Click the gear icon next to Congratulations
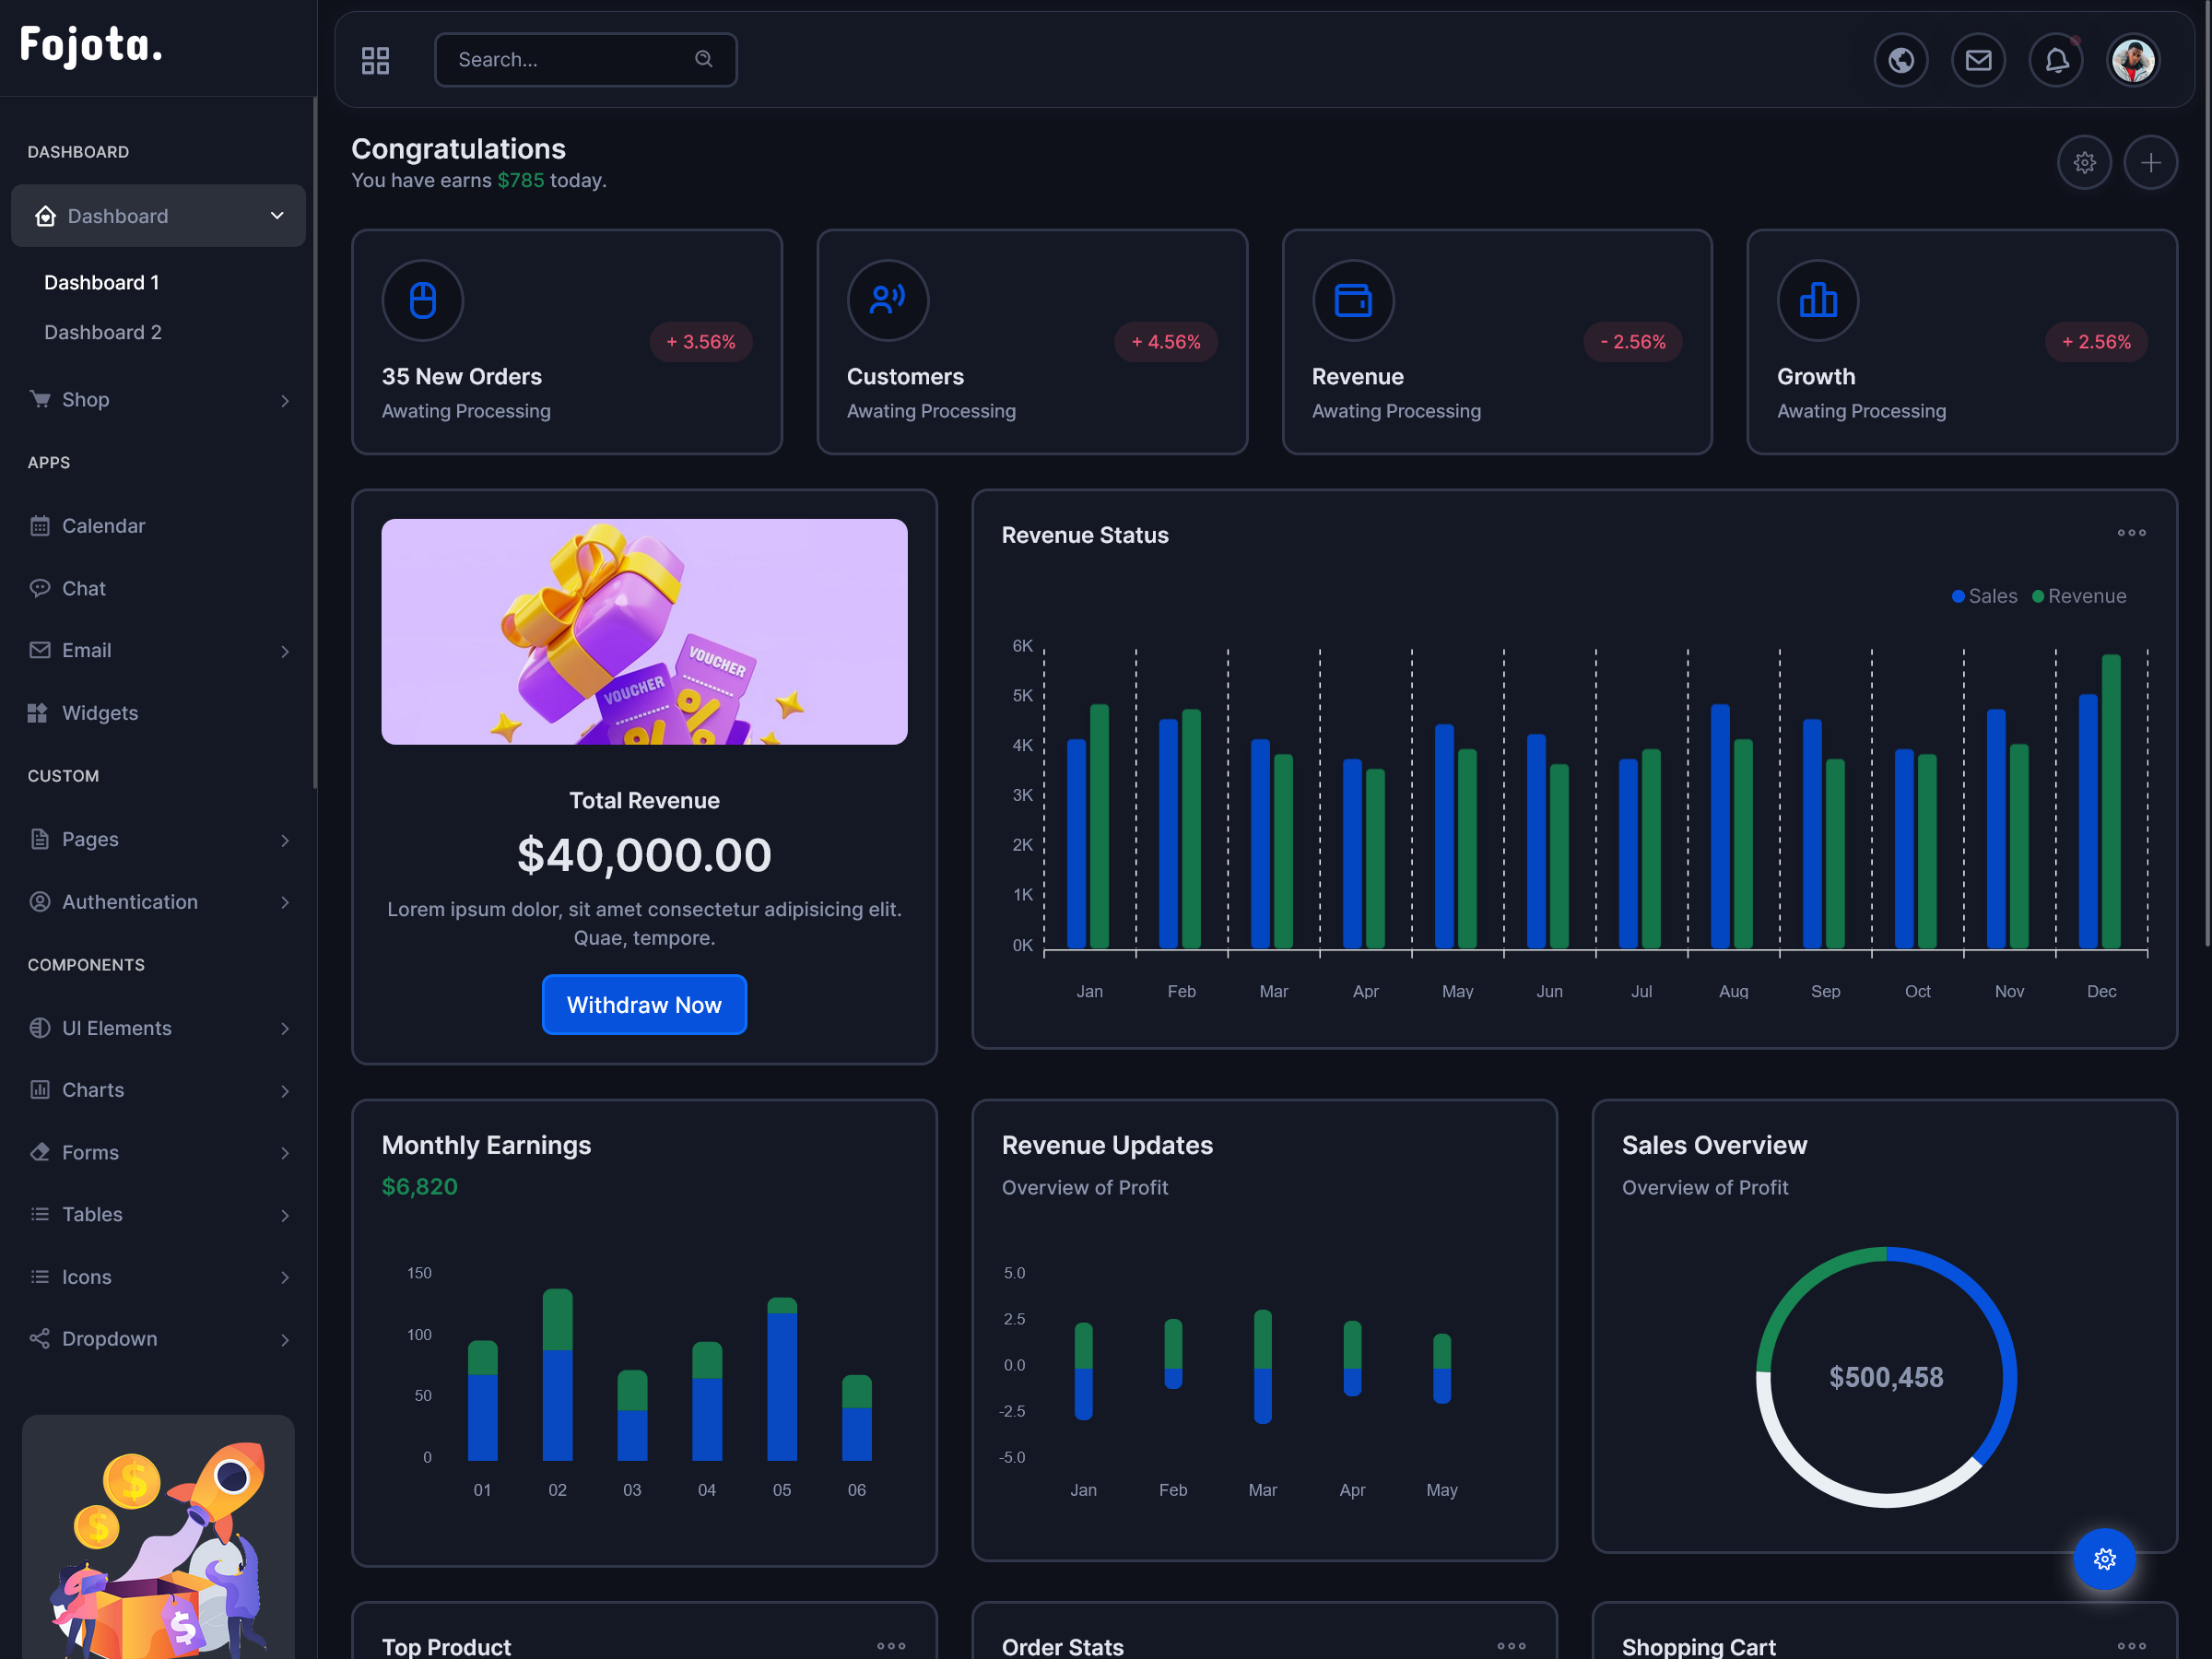The width and height of the screenshot is (2212, 1659). coord(2084,162)
